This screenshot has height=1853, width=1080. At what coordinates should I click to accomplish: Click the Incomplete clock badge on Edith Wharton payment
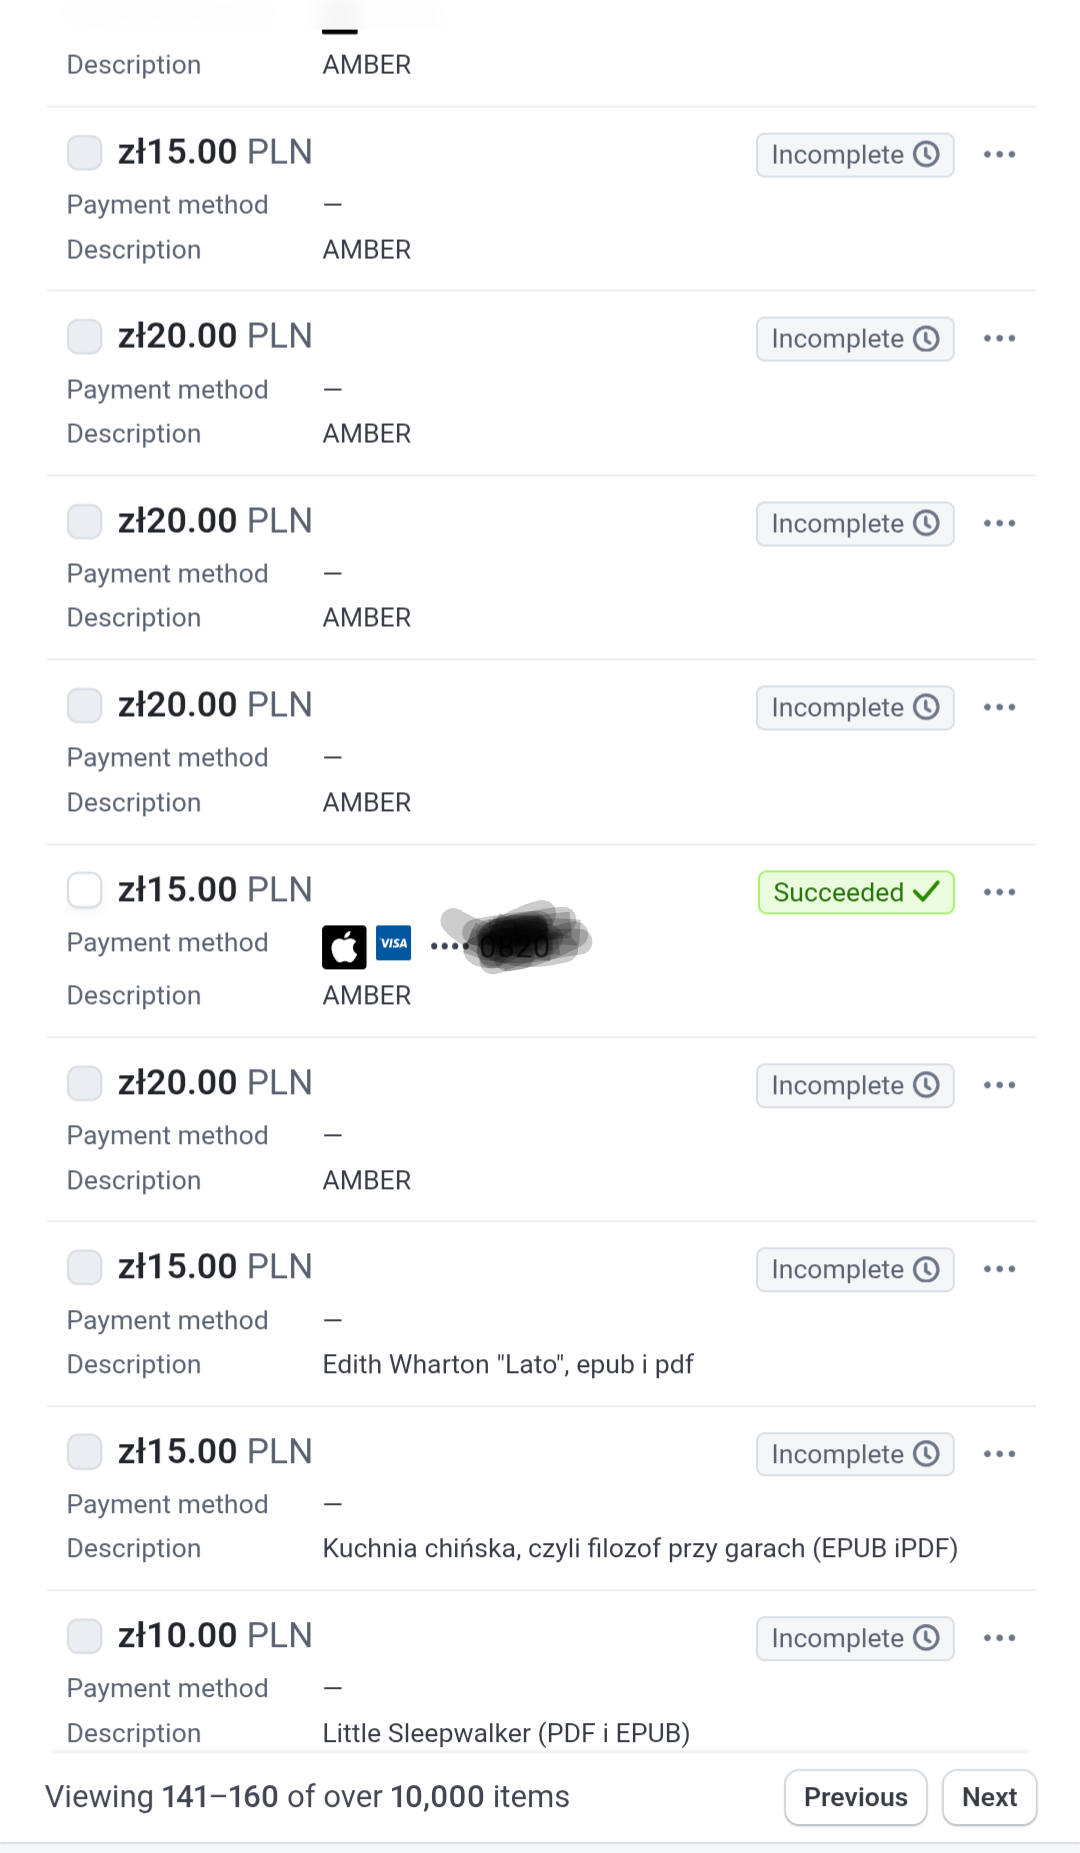coord(855,1269)
